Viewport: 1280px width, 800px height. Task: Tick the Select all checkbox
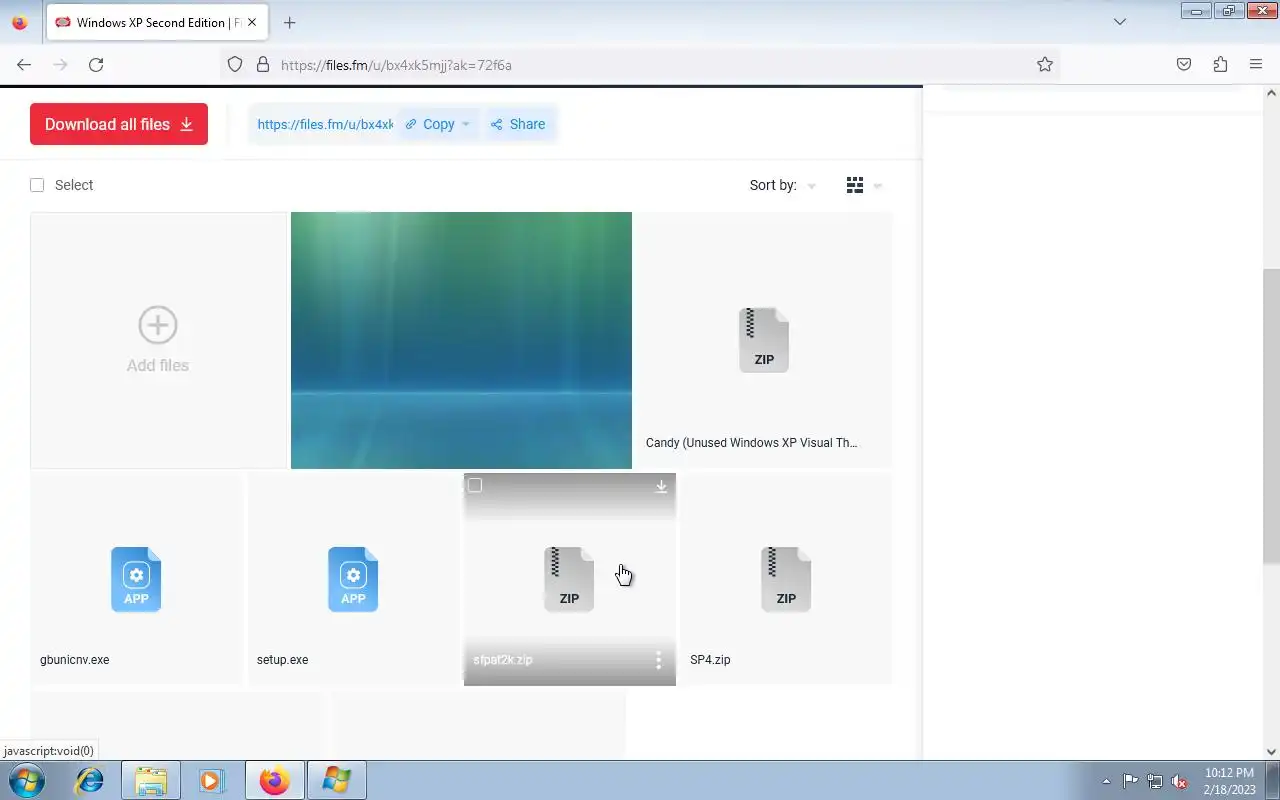pyautogui.click(x=37, y=185)
